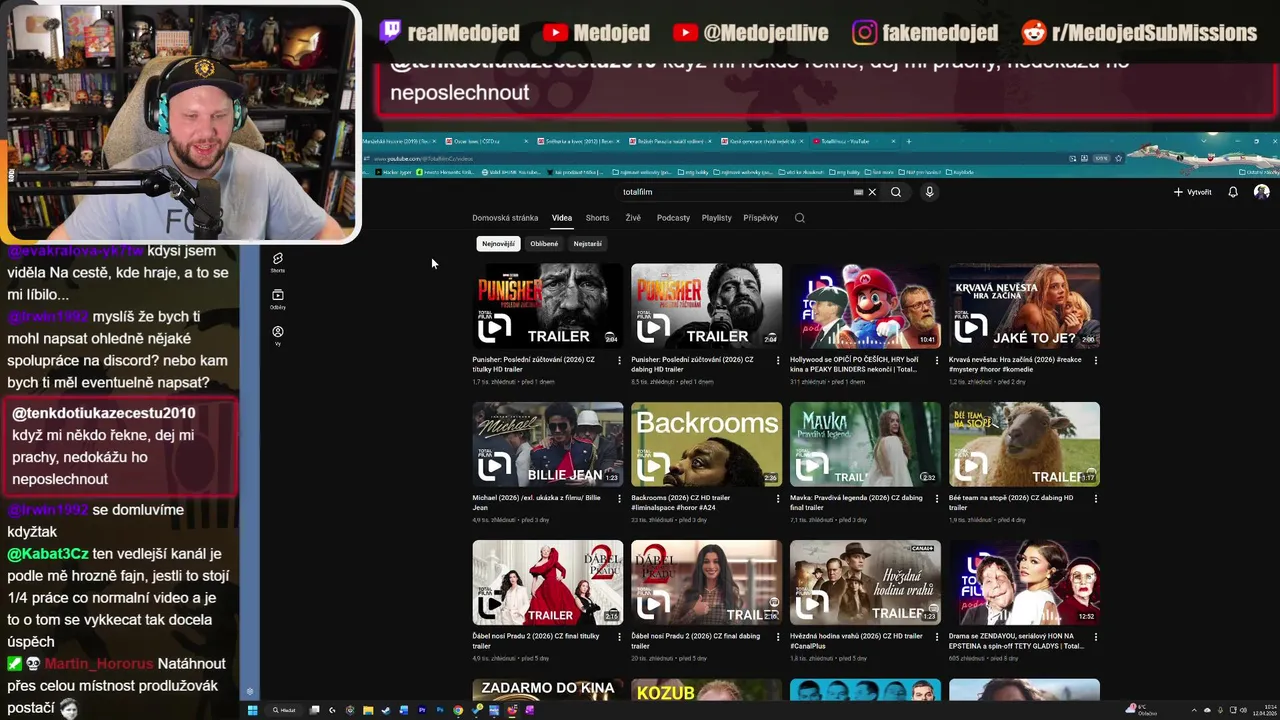Open options menu for Mavka trailer
This screenshot has height=720, width=1280.
[937, 498]
